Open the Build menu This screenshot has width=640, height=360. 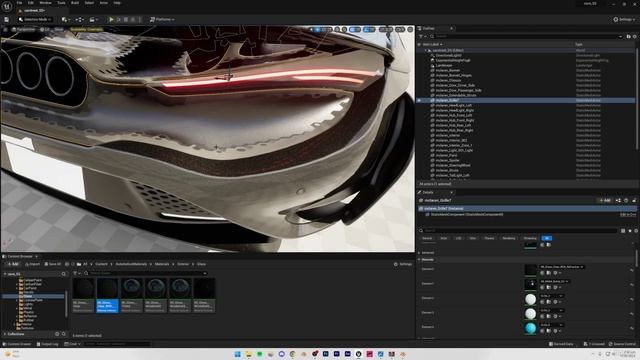coord(75,3)
